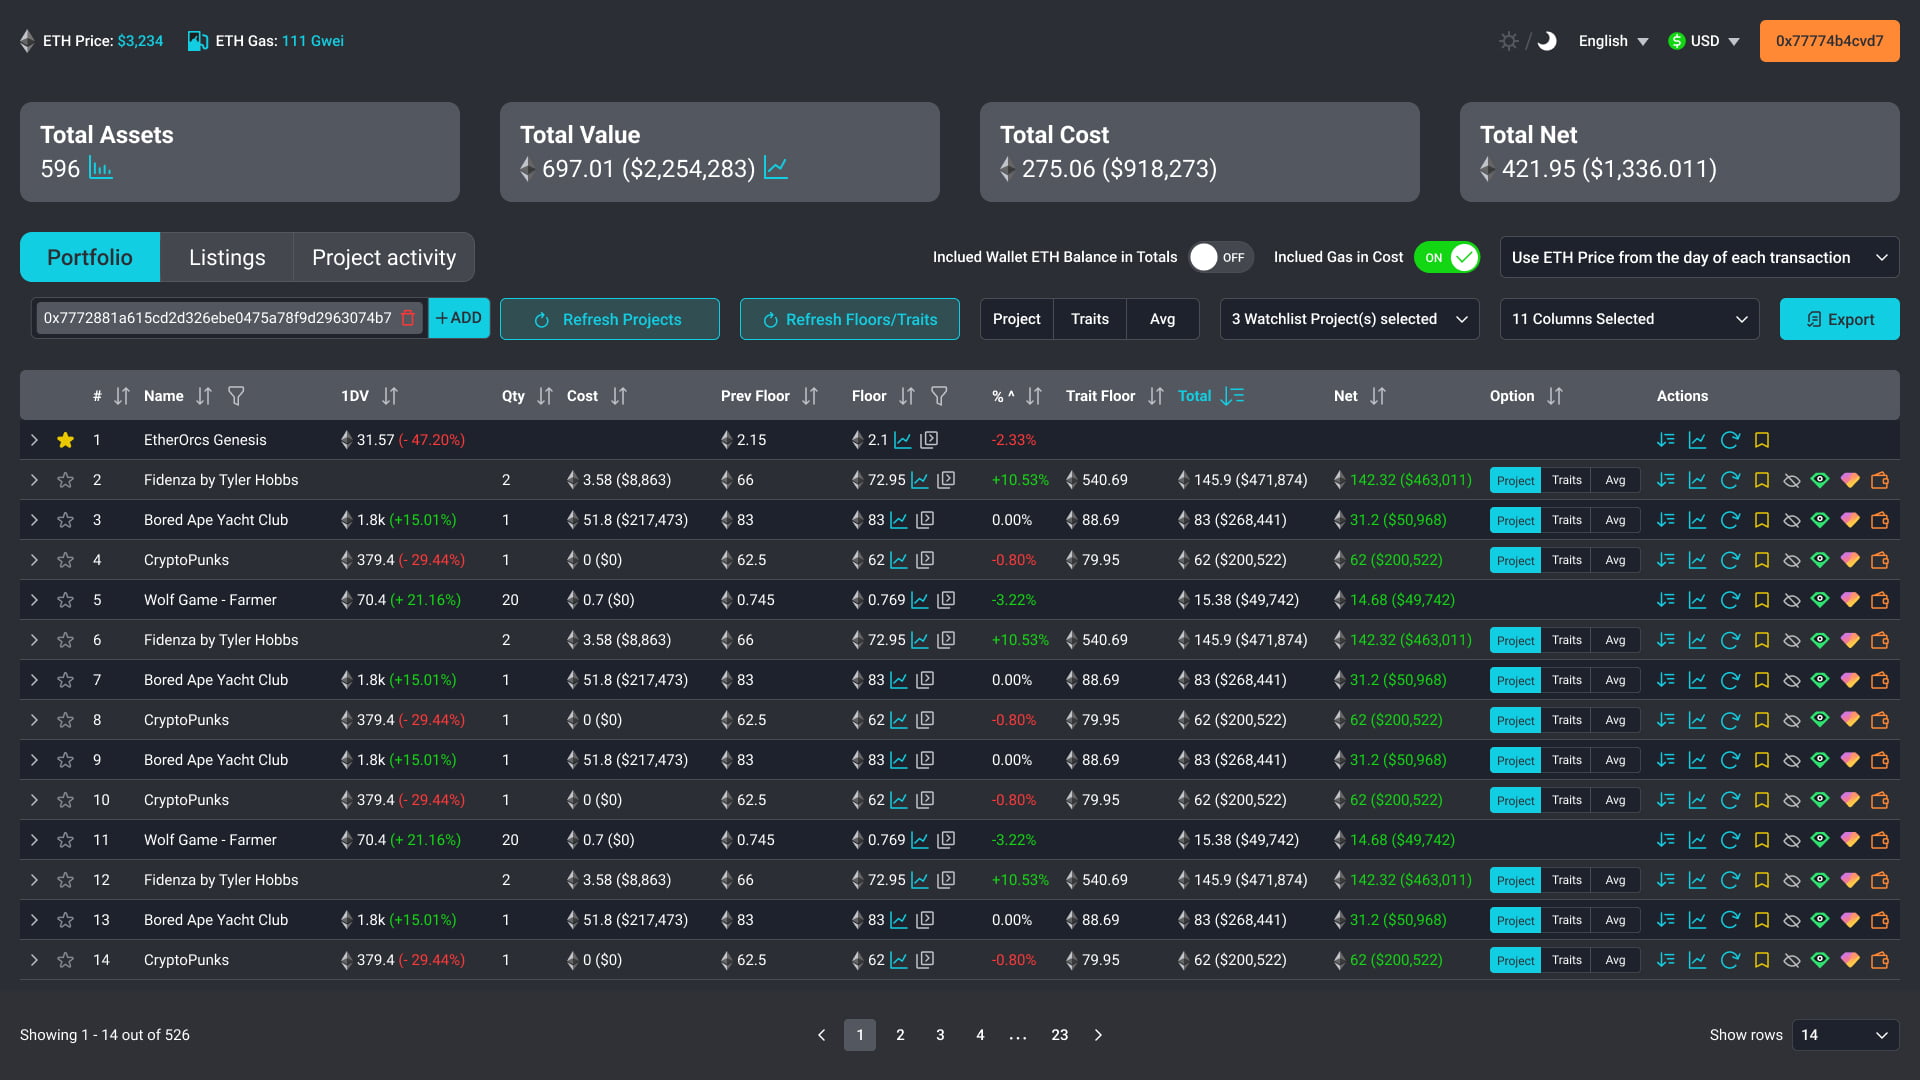Image resolution: width=1920 pixels, height=1080 pixels.
Task: Switch to the Project activity tab
Action: (384, 257)
